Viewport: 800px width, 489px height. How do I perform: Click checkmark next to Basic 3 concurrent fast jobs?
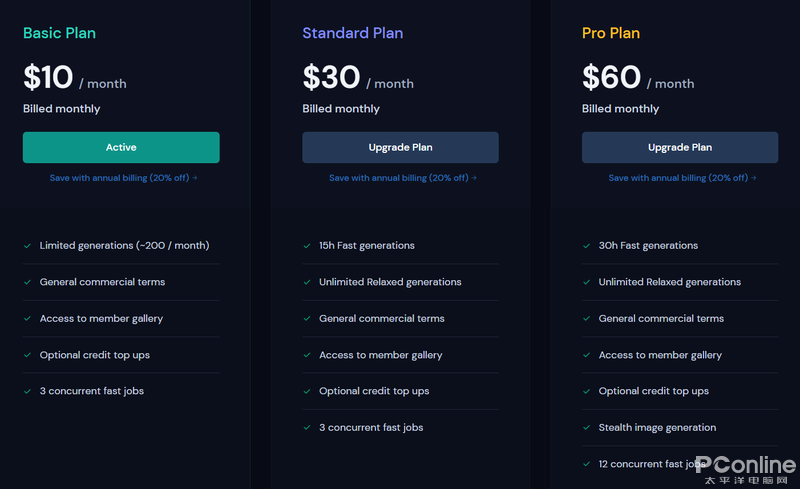pyautogui.click(x=28, y=392)
